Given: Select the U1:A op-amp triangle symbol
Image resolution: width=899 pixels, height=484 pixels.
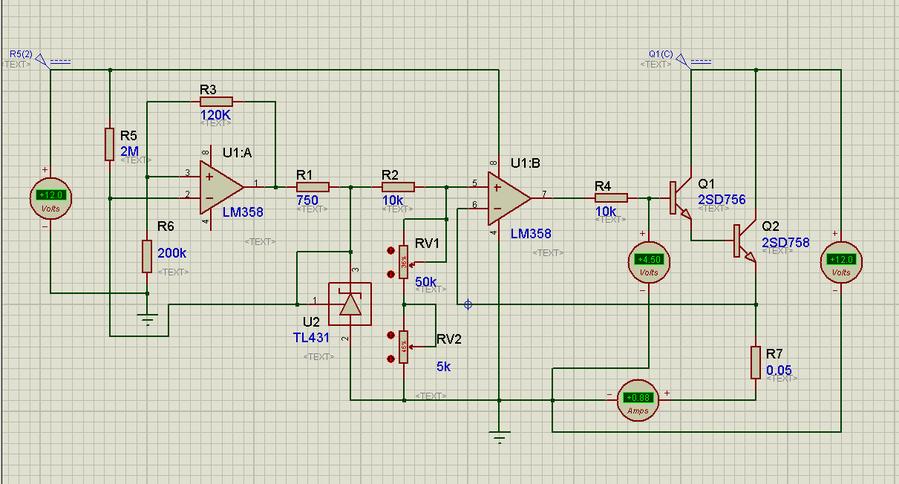Looking at the screenshot, I should pyautogui.click(x=222, y=186).
